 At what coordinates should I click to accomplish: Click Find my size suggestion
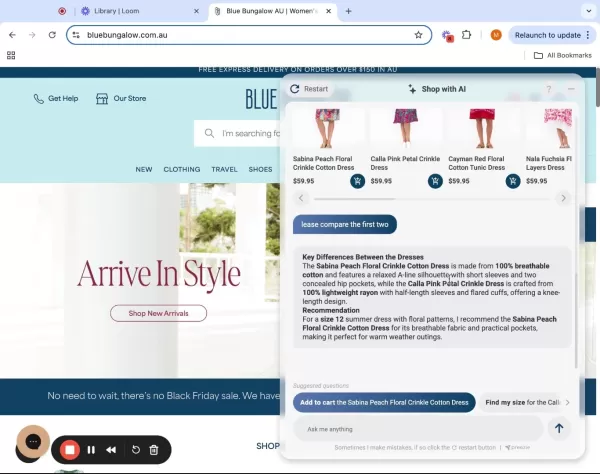click(x=521, y=402)
